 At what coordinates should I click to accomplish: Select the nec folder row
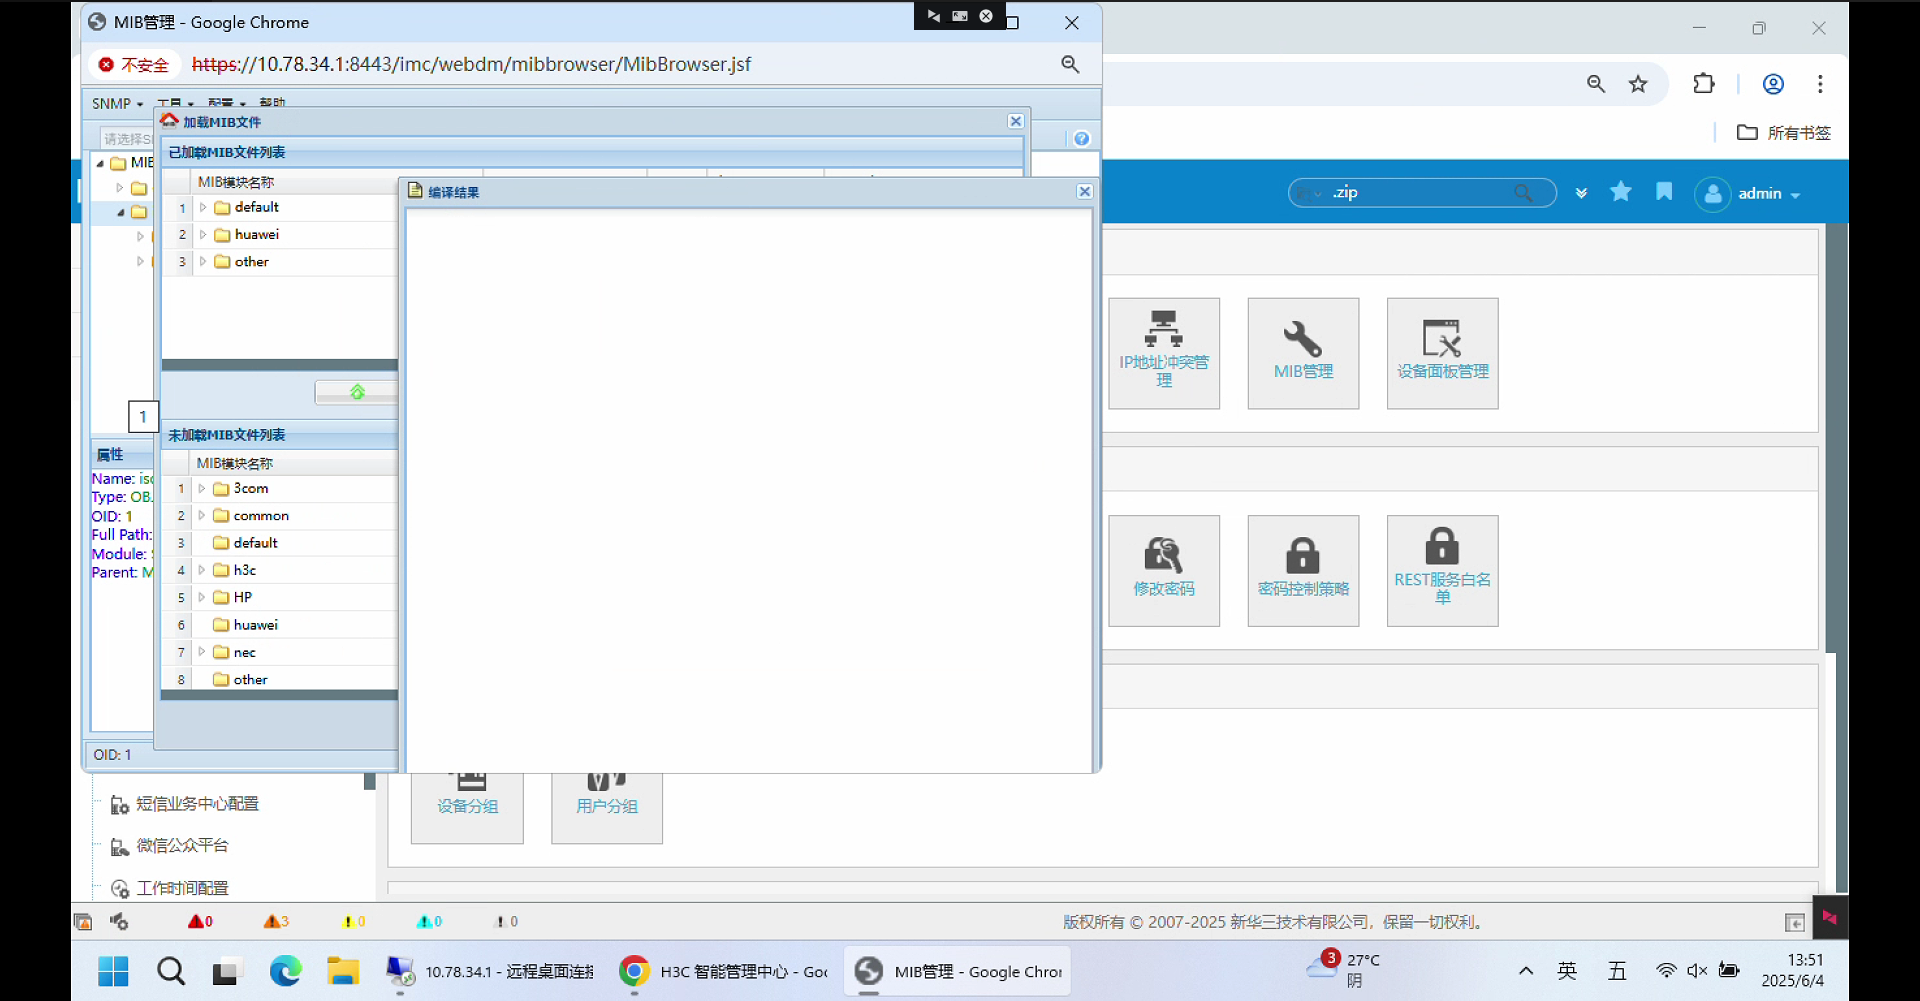[x=245, y=653]
